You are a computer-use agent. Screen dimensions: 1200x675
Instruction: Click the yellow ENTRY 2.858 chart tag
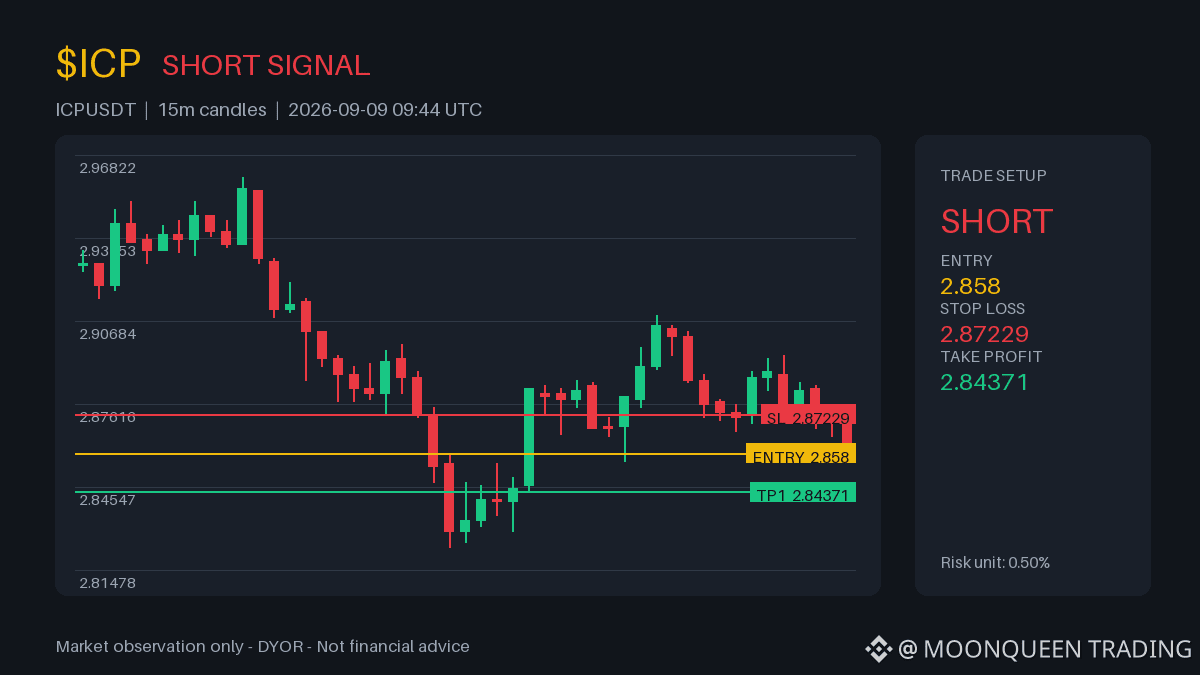[x=801, y=457]
